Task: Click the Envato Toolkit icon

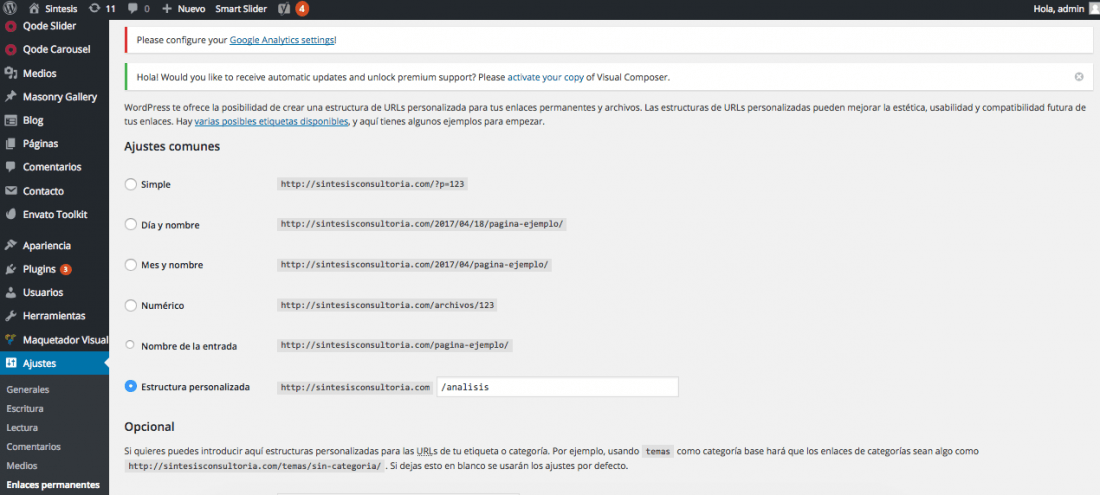Action: [x=11, y=215]
